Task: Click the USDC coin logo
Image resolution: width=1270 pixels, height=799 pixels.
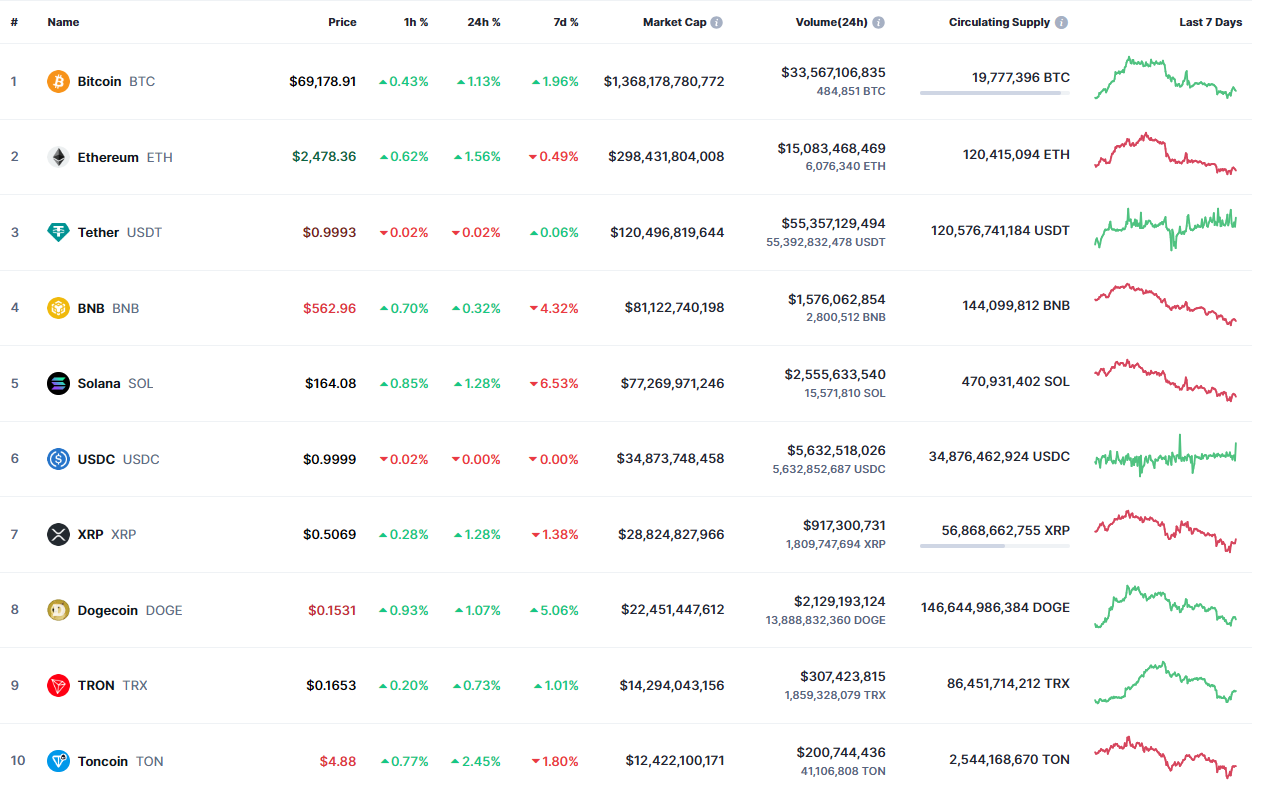Action: click(x=59, y=459)
